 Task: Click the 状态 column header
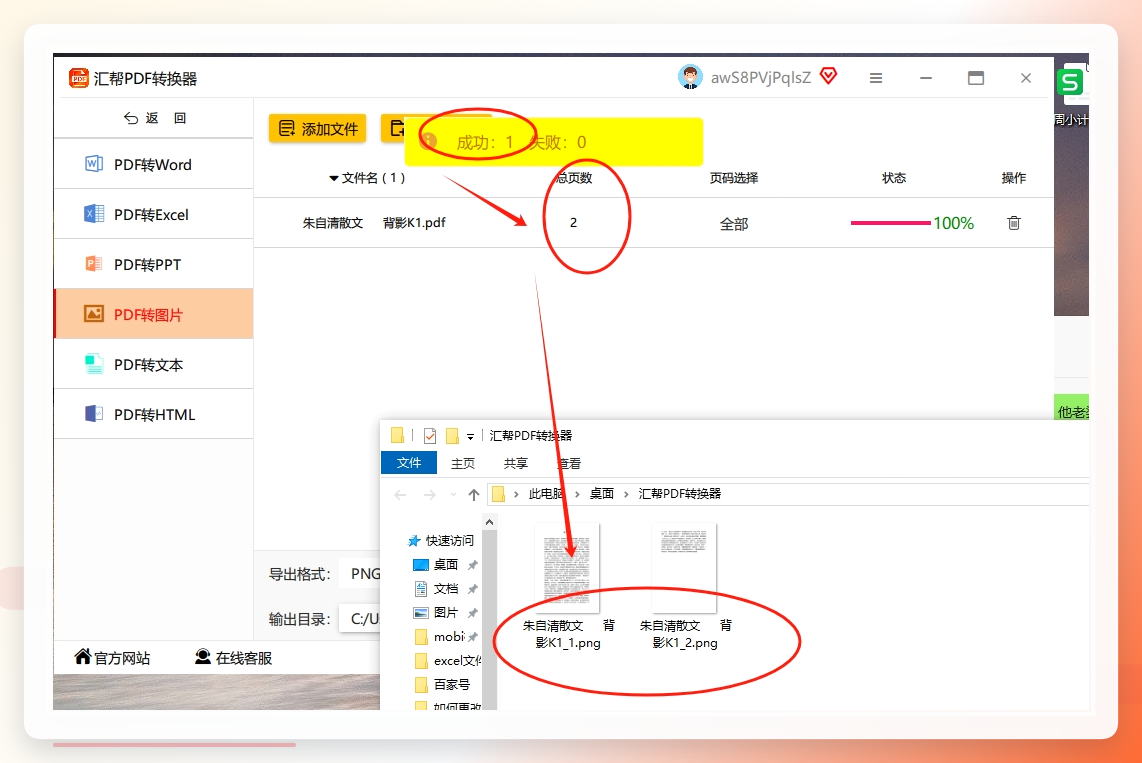[x=894, y=178]
